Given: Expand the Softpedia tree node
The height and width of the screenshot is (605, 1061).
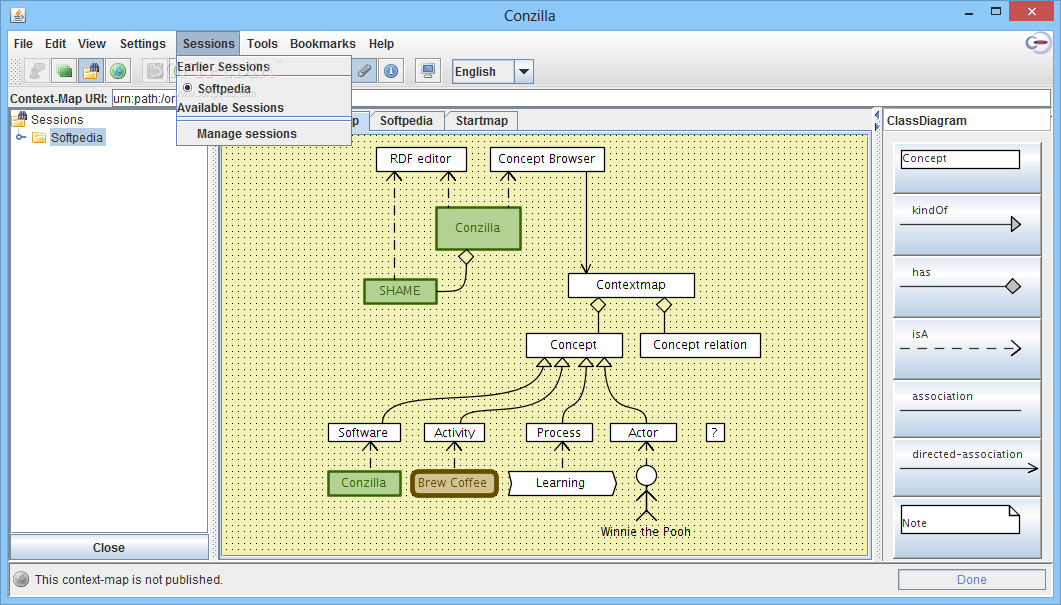Looking at the screenshot, I should point(21,137).
